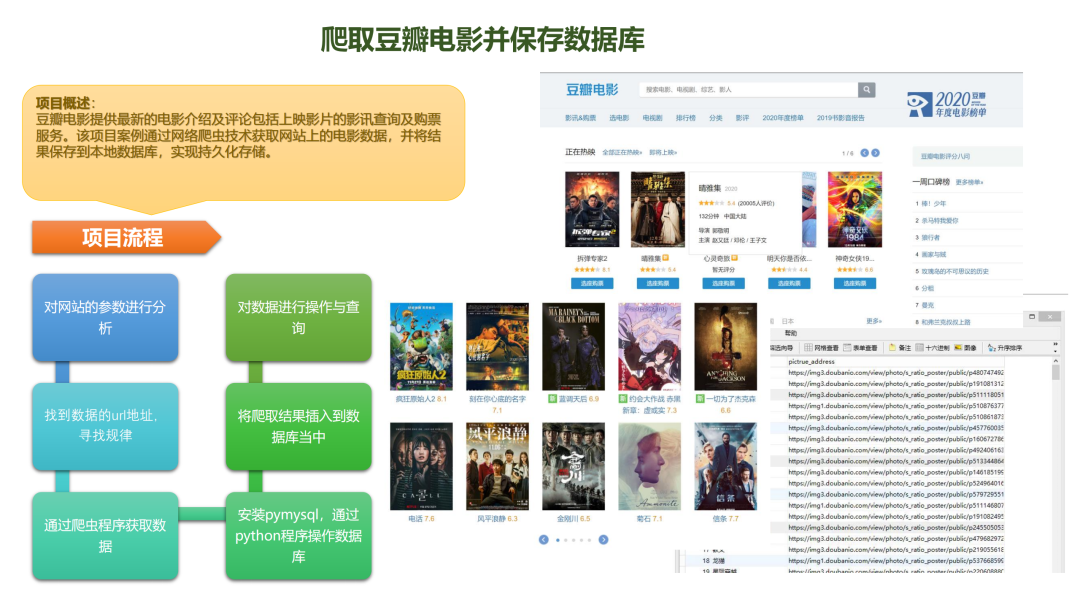Open the 2020年度榜单 nav link
The height and width of the screenshot is (608, 1080).
782,118
